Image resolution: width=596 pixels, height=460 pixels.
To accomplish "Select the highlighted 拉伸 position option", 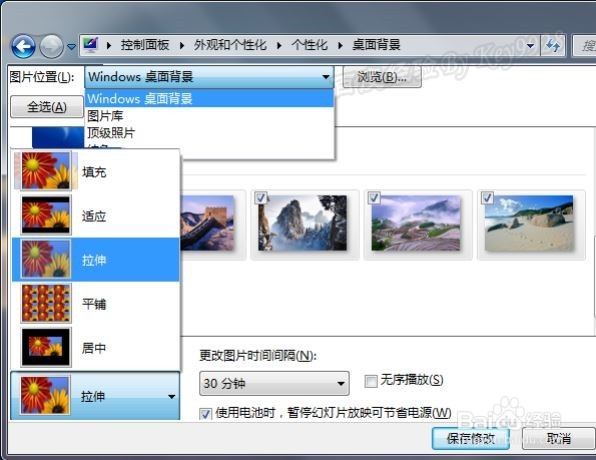I will 96,260.
